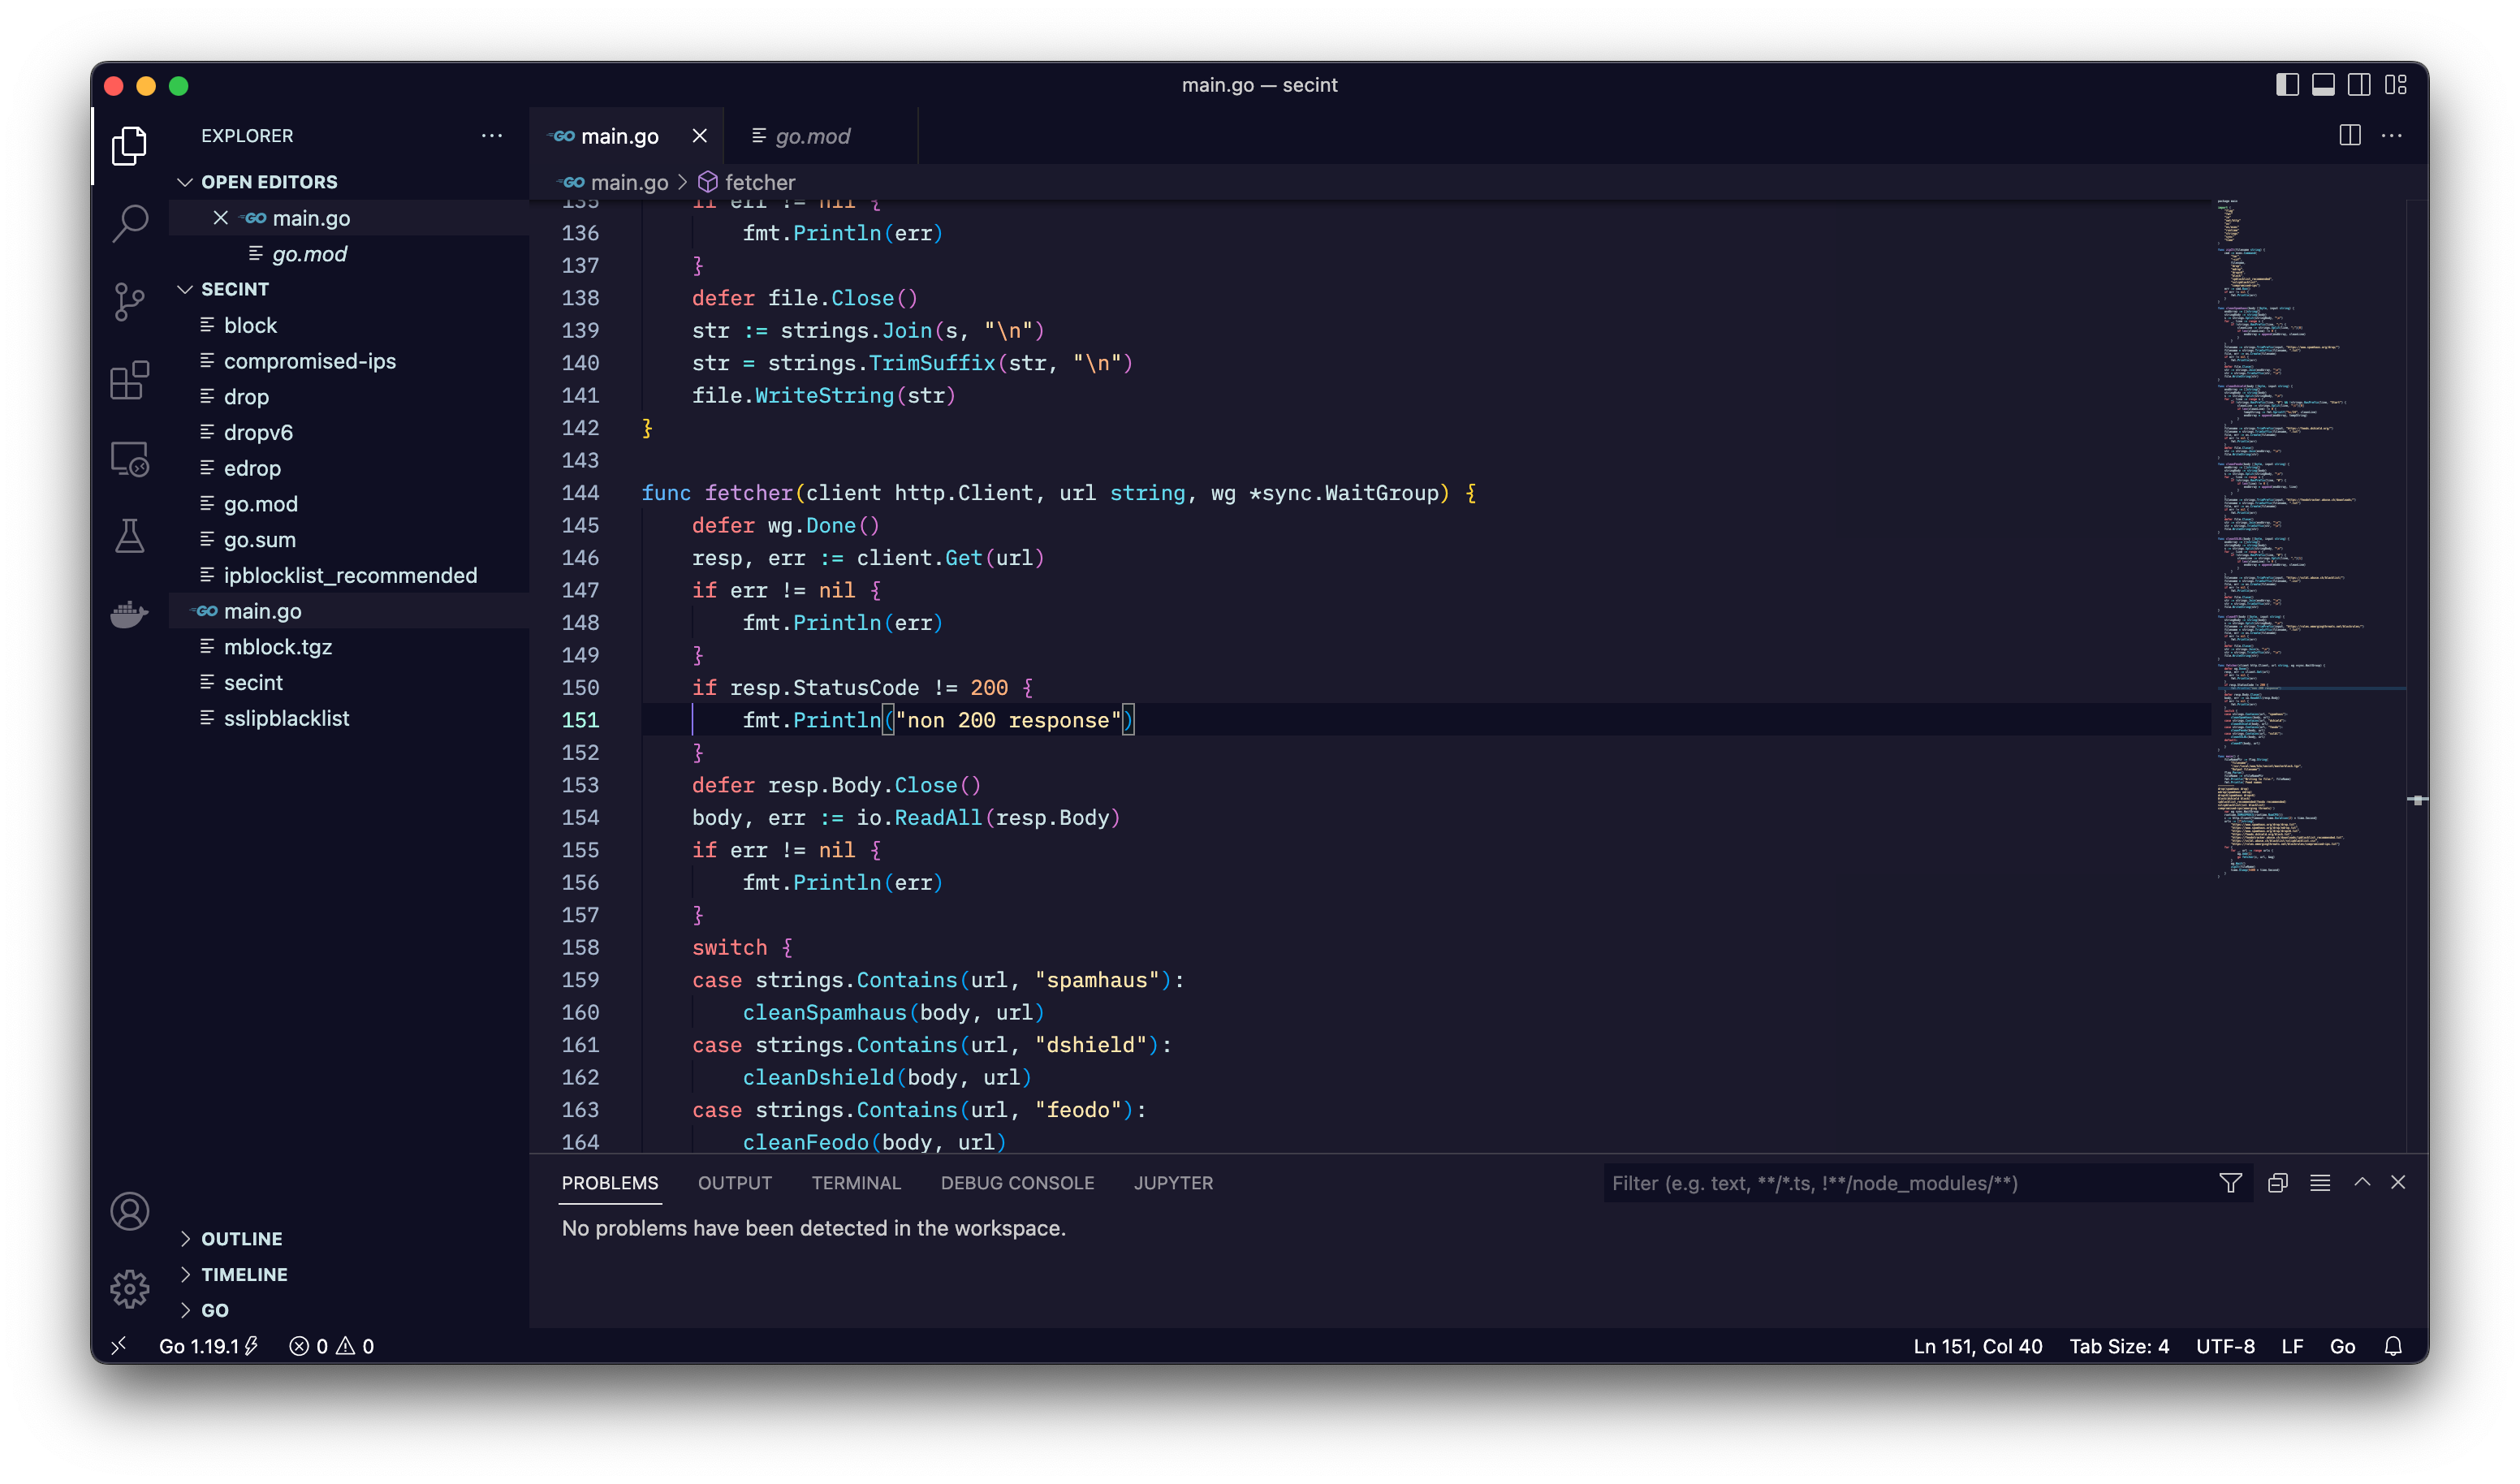Open the Accounts menu icon
This screenshot has width=2520, height=1484.
coord(130,1211)
